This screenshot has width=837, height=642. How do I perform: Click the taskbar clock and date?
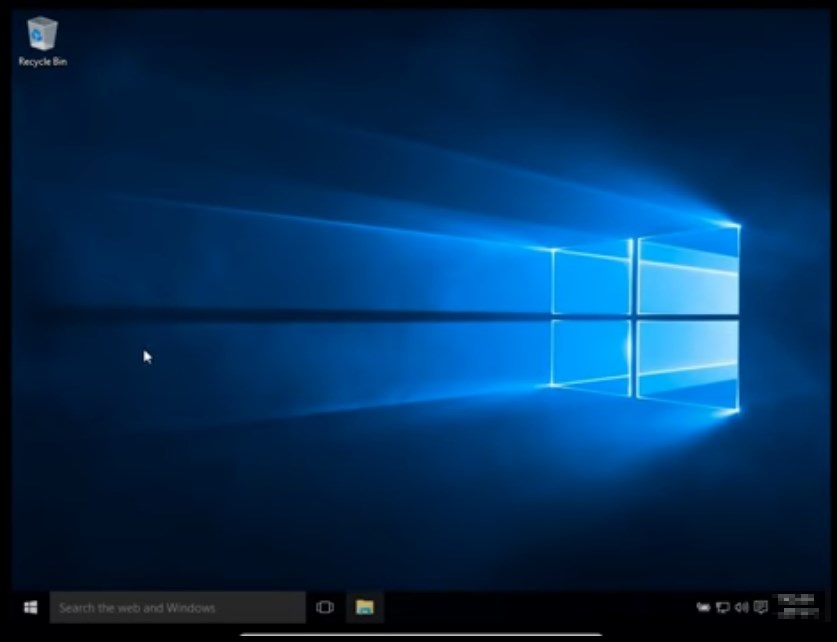point(798,607)
